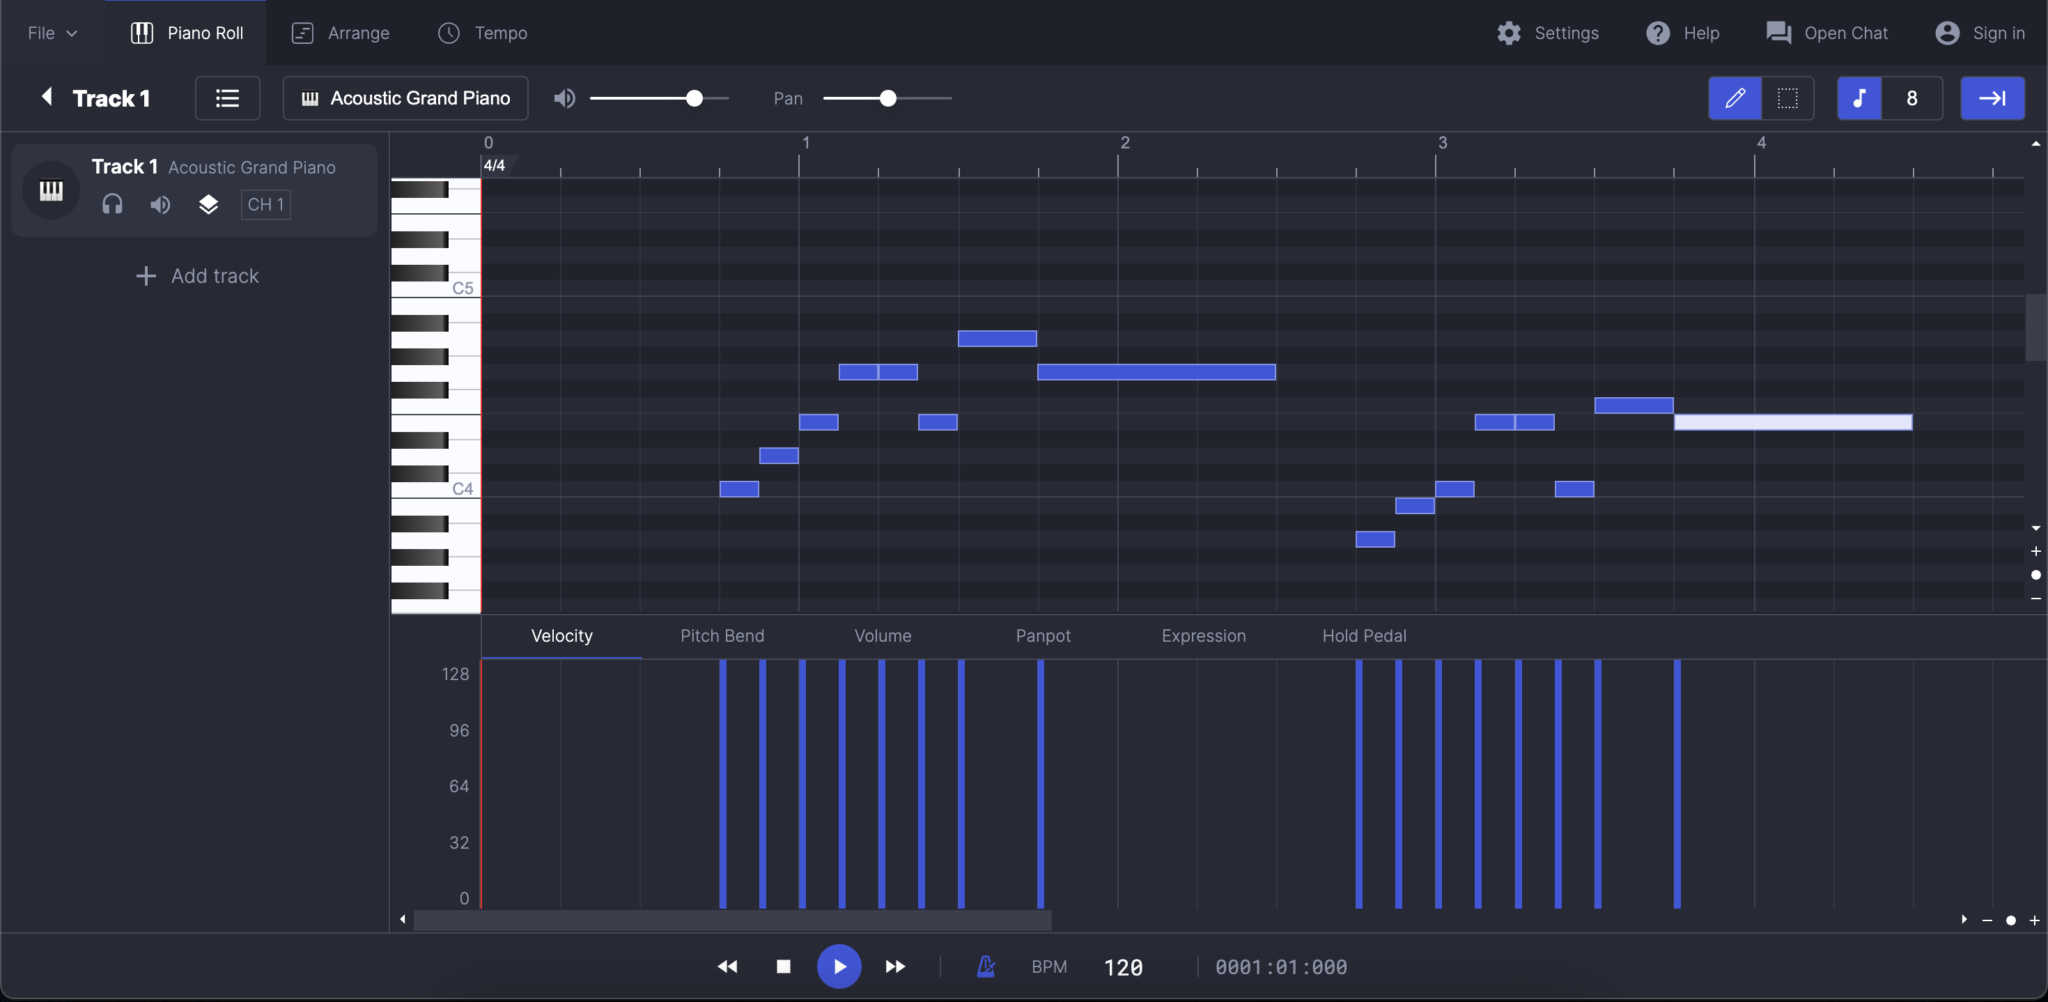Image resolution: width=2048 pixels, height=1002 pixels.
Task: Select the pencil draw tool
Action: pos(1734,98)
